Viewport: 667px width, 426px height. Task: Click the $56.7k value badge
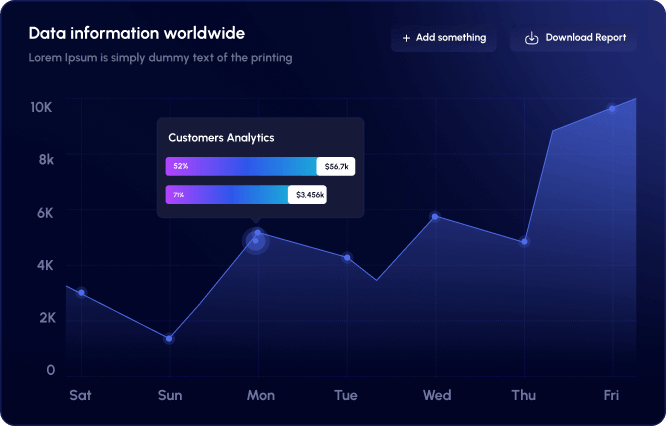(x=336, y=166)
